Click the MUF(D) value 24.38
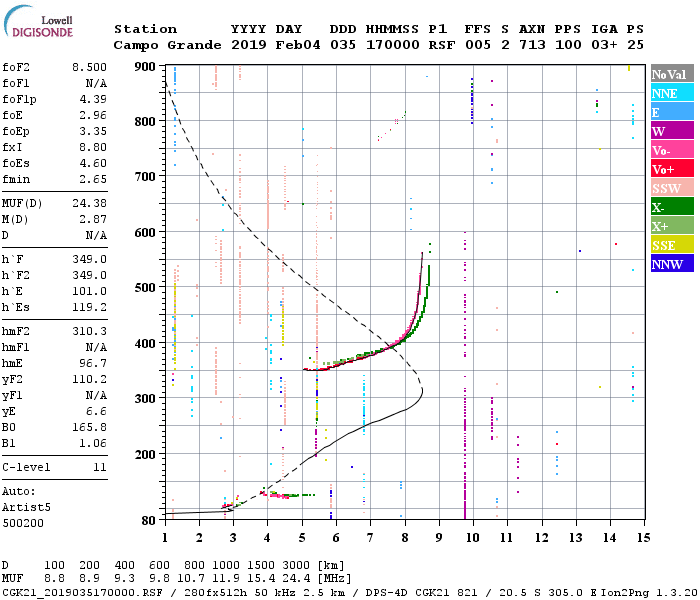 pos(89,203)
